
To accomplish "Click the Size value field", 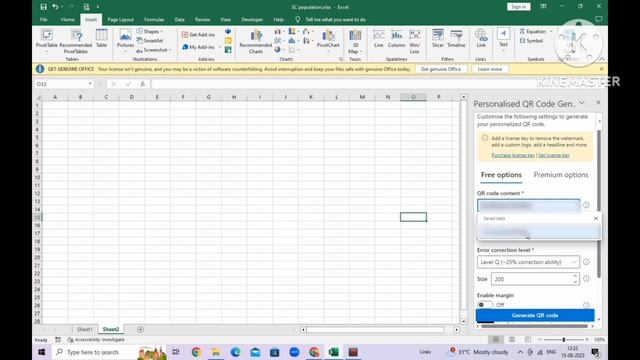I will (531, 279).
